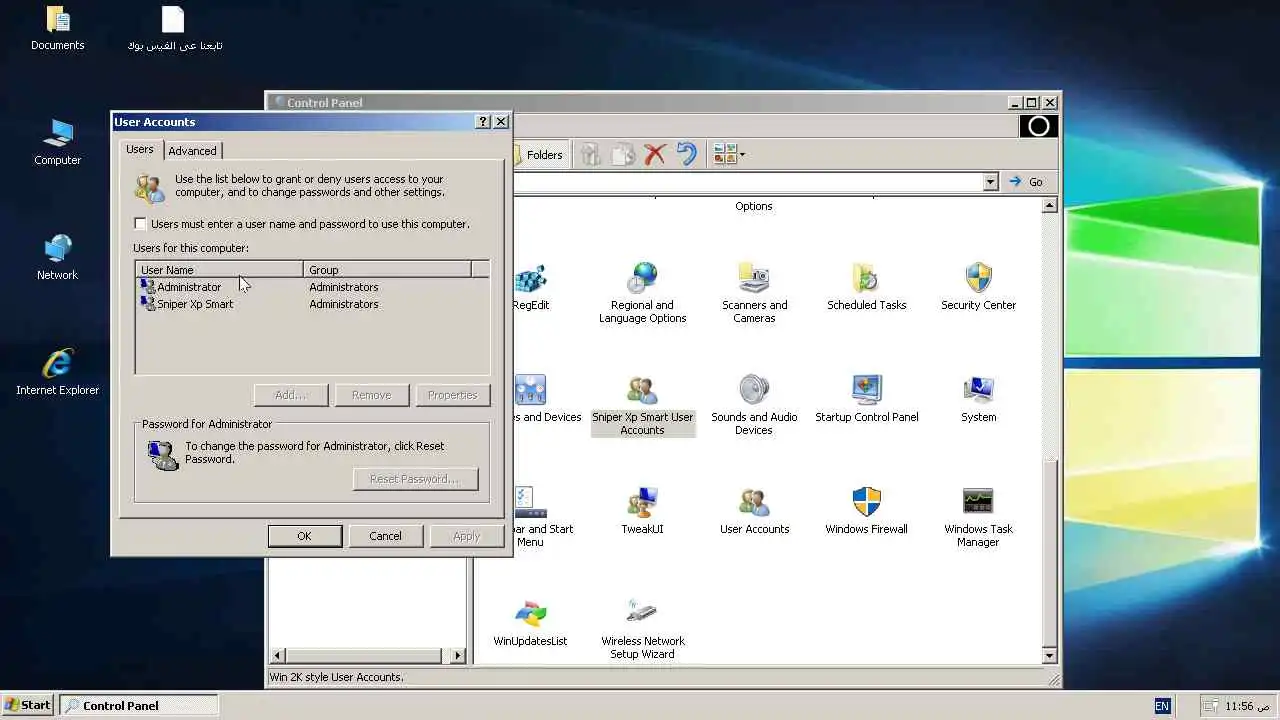
Task: Click the User Name column header
Action: 219,270
